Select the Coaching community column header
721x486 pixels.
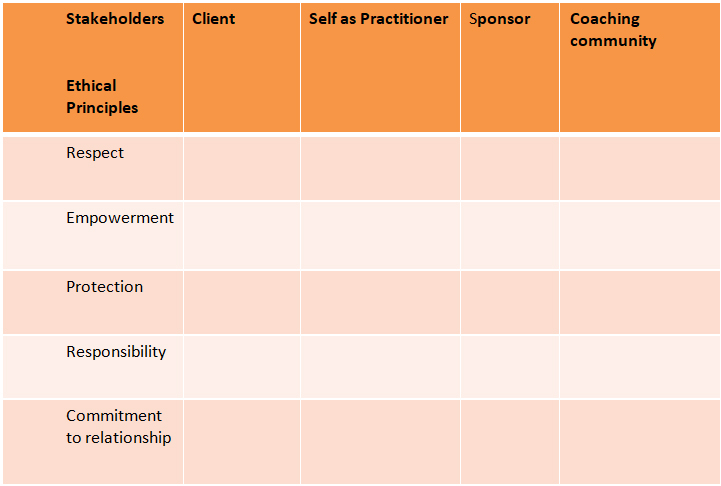pos(613,30)
